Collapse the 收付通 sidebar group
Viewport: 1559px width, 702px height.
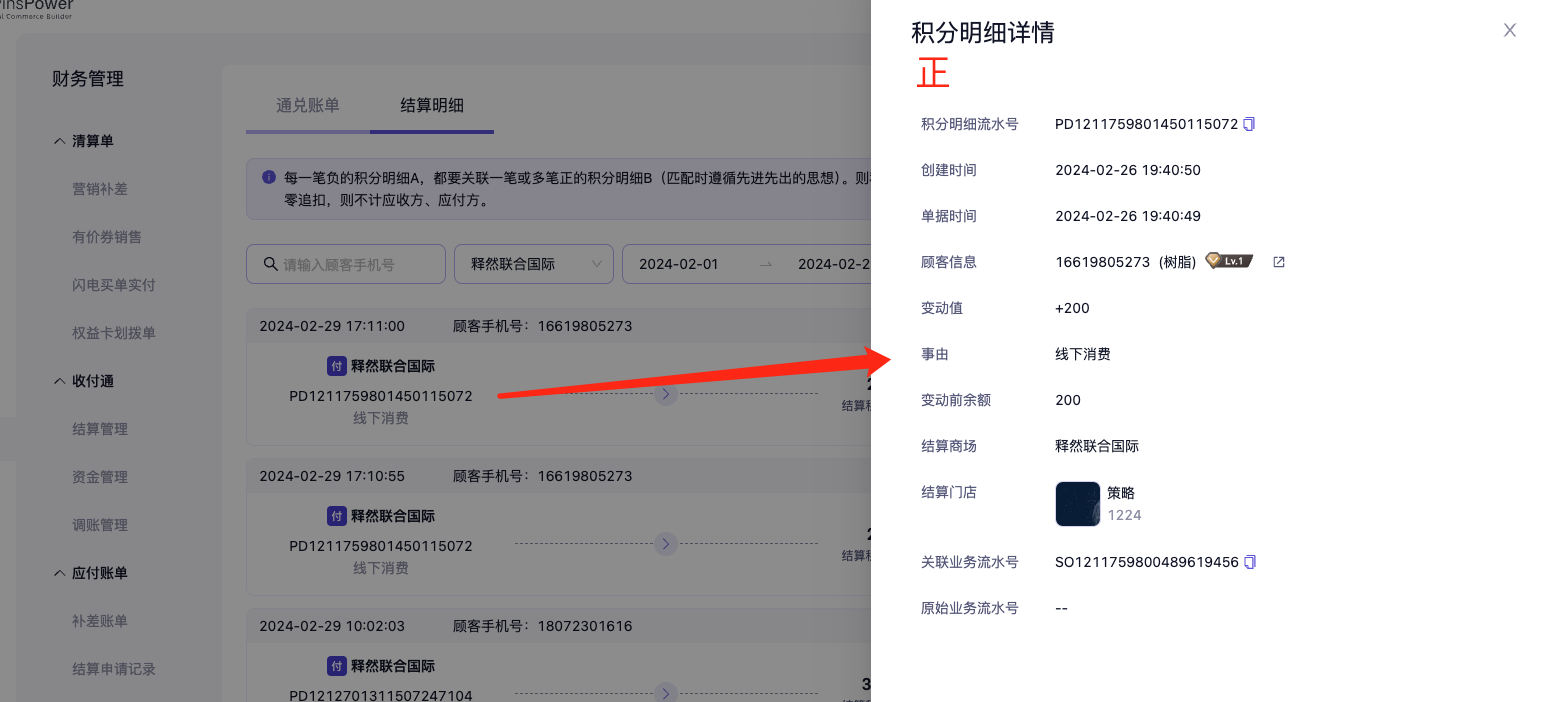click(x=59, y=381)
